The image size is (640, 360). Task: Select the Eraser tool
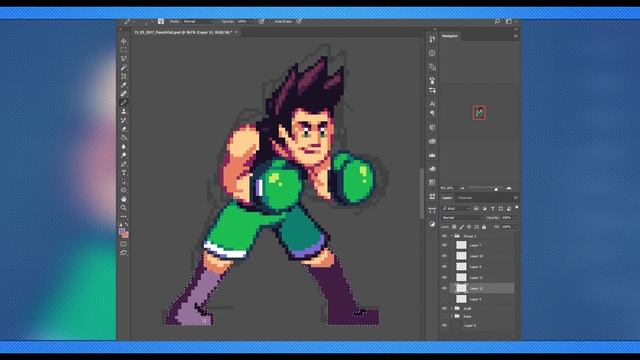(123, 129)
